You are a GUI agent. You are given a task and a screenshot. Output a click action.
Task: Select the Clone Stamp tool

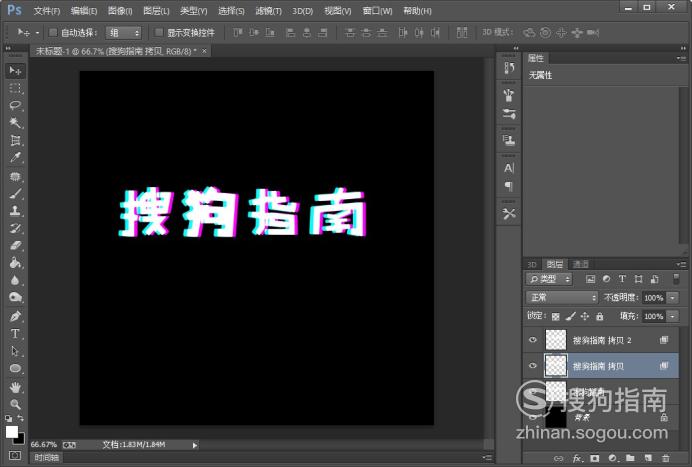tap(15, 211)
